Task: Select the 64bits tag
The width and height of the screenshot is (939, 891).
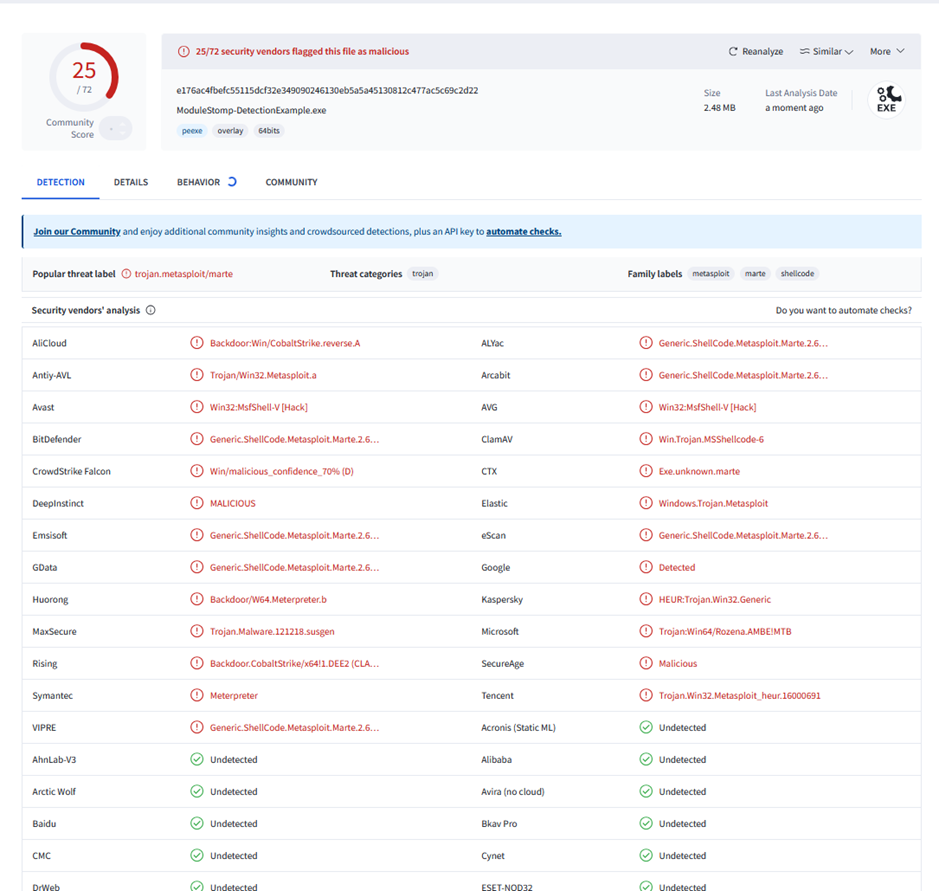Action: pos(269,131)
